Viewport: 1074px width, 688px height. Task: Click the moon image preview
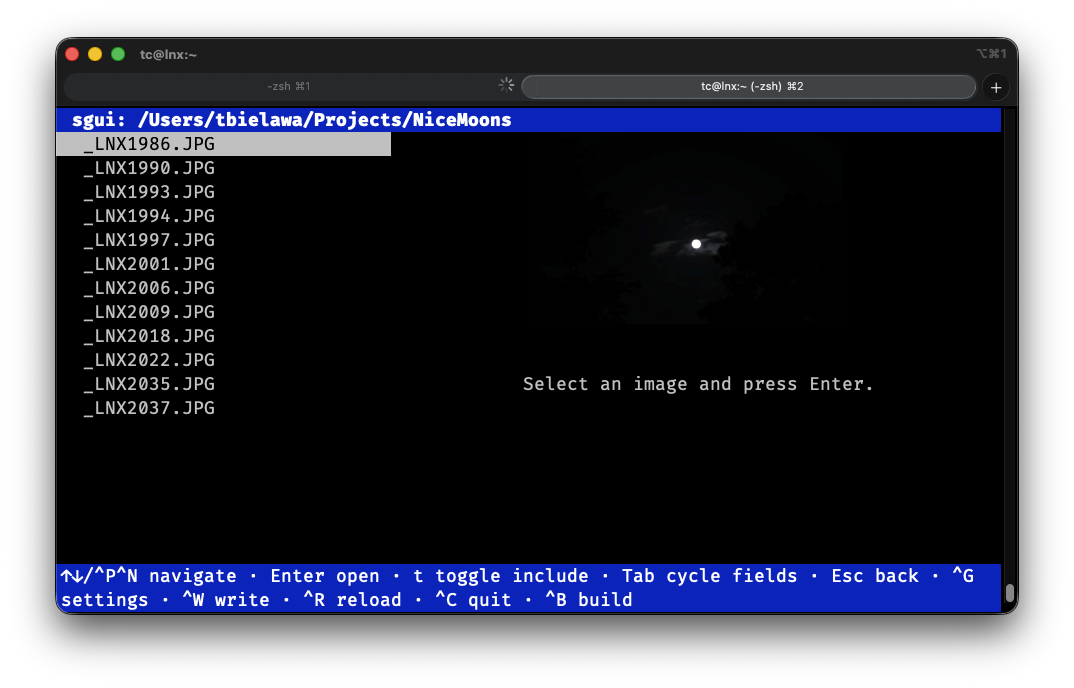(696, 230)
